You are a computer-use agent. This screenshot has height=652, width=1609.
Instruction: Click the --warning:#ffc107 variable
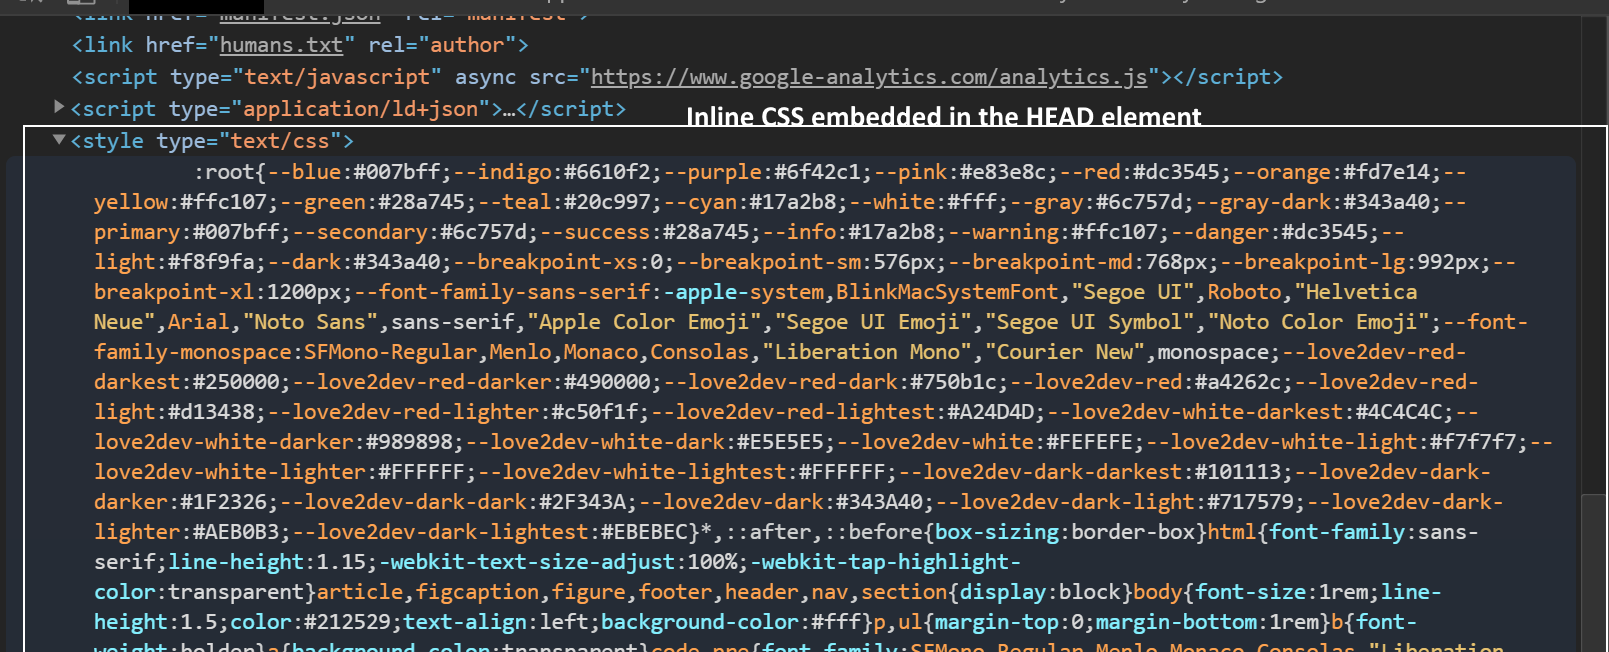(1054, 232)
